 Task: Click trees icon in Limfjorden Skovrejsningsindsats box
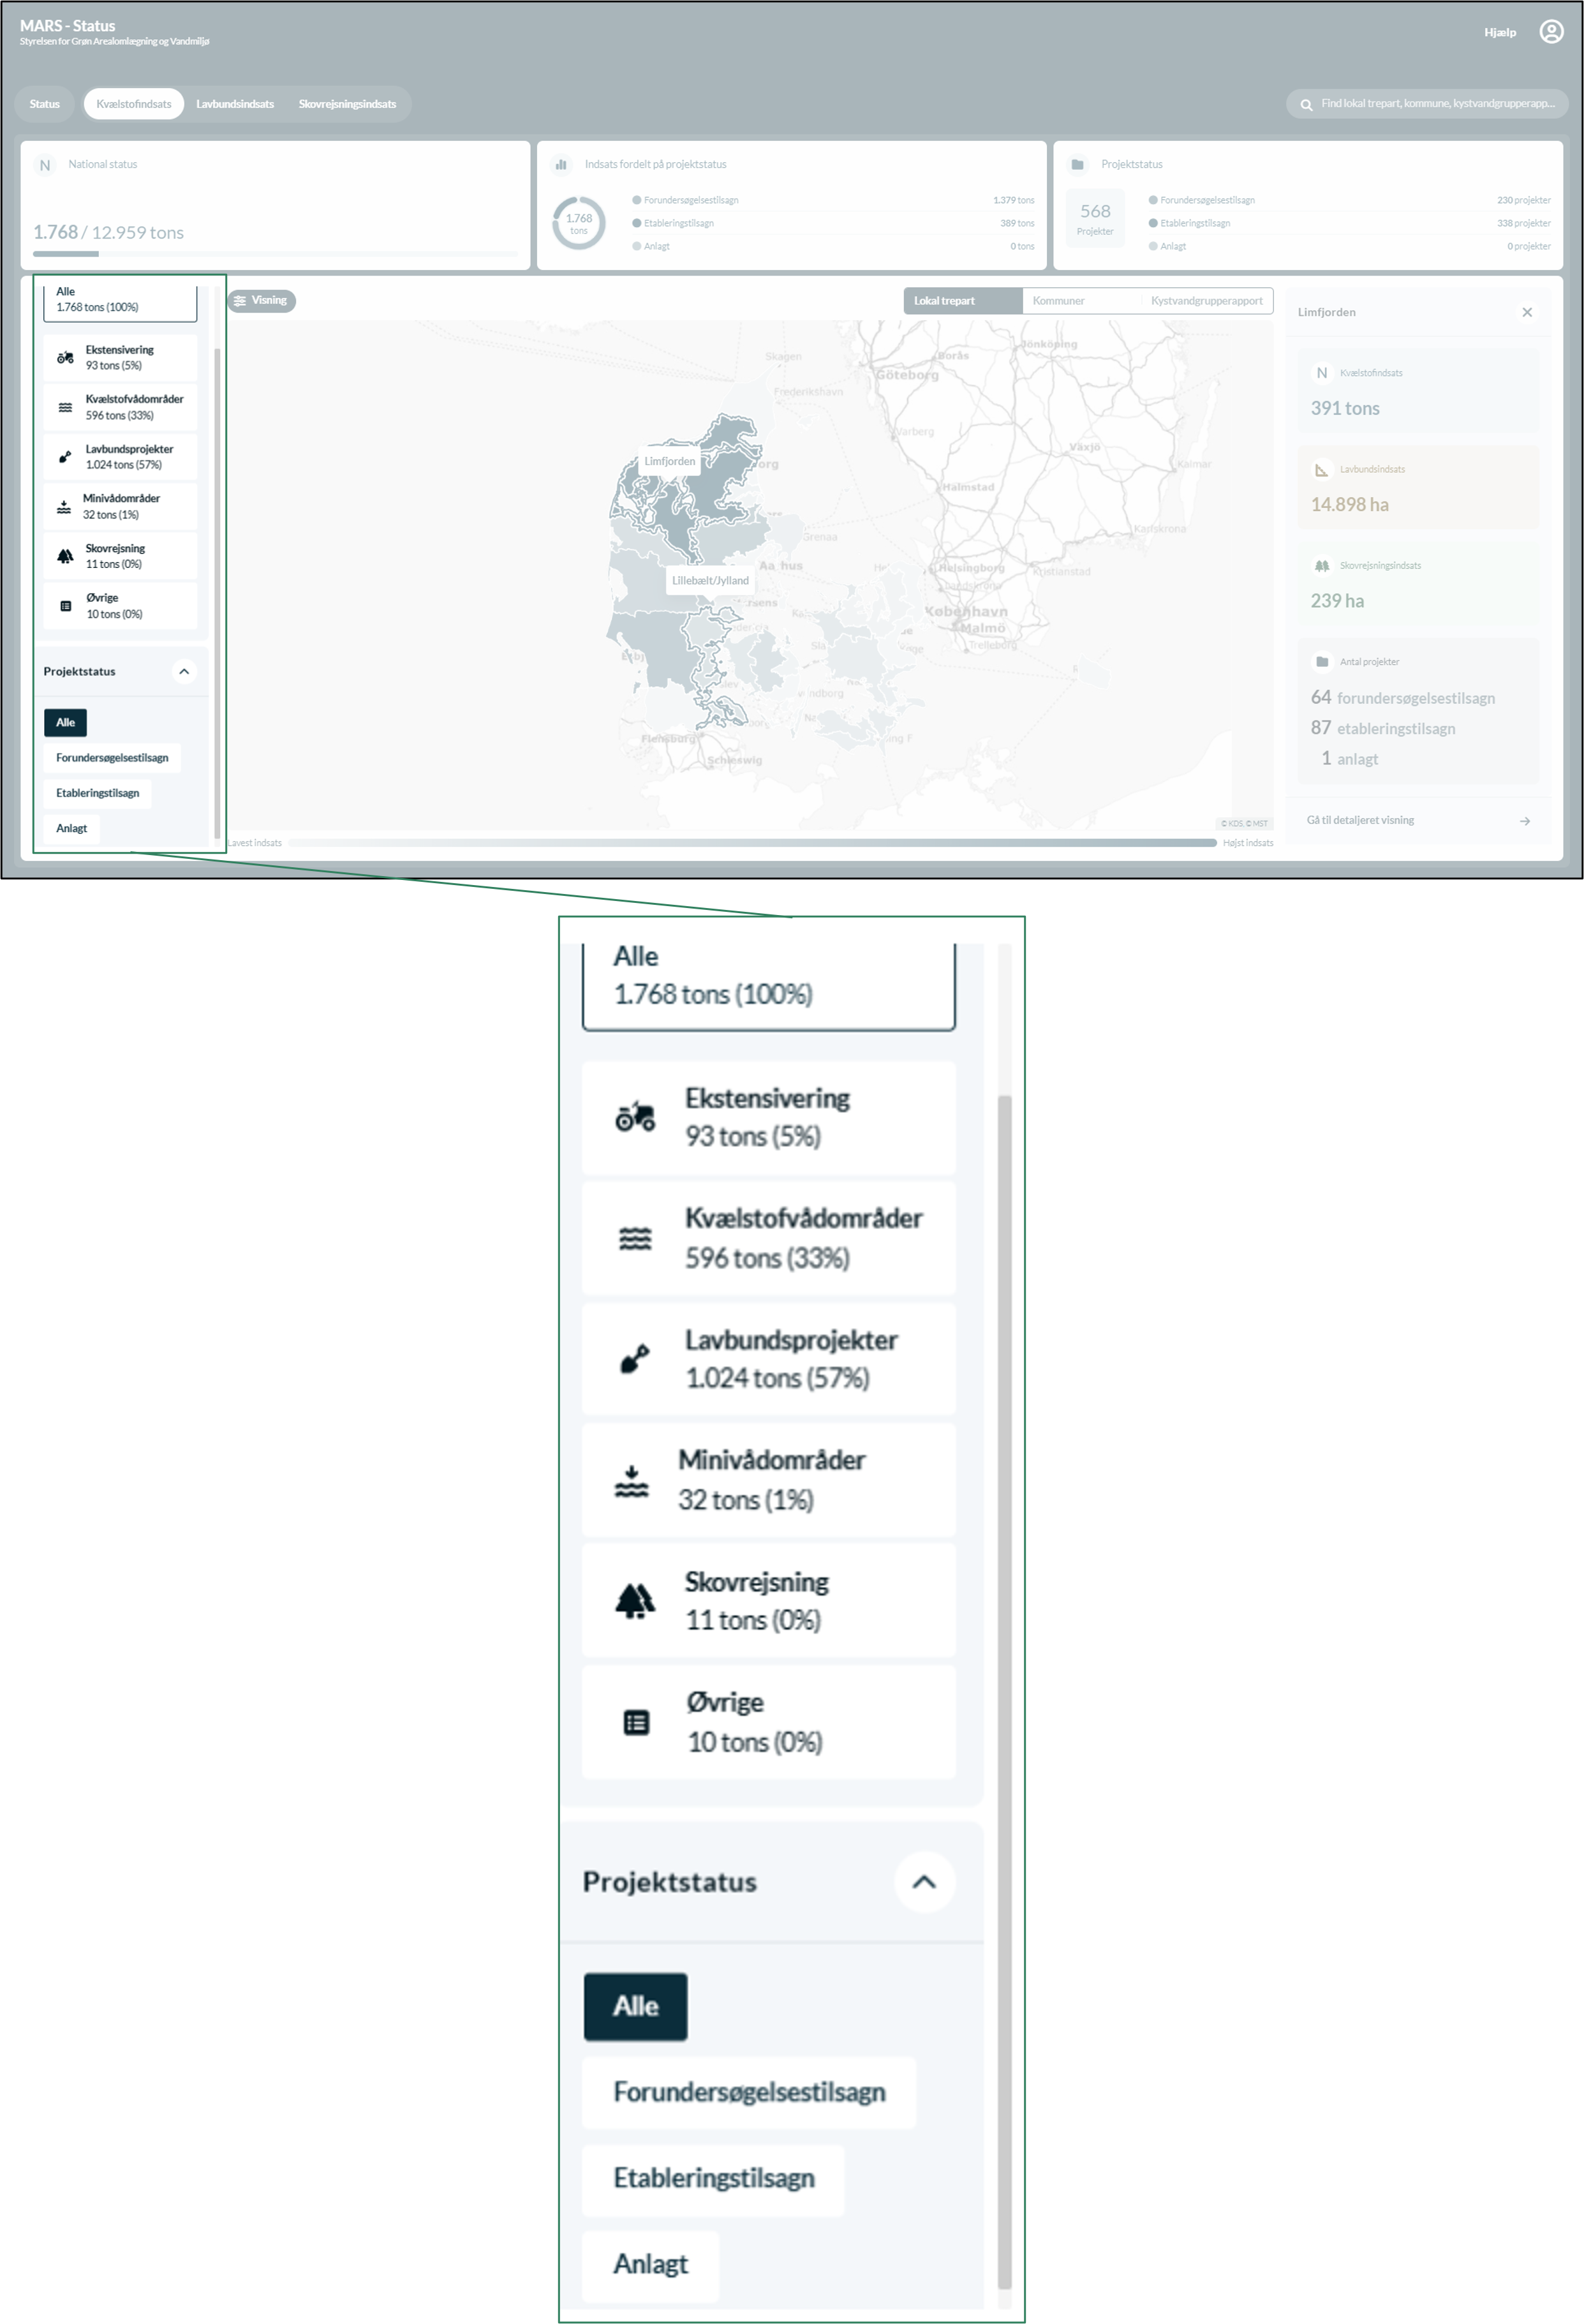point(1322,566)
